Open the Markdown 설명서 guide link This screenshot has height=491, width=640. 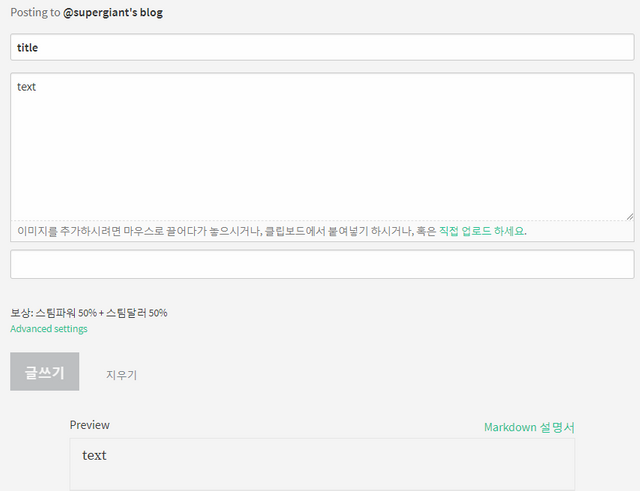[529, 427]
